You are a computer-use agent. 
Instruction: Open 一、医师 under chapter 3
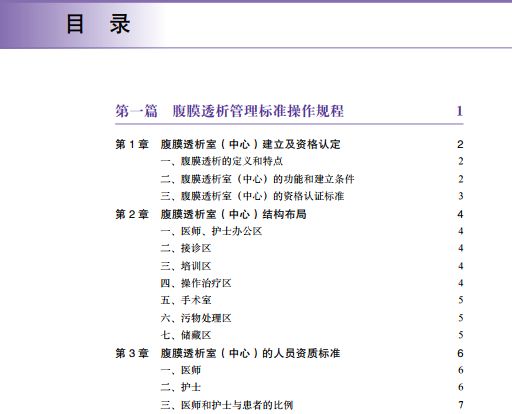coord(181,370)
